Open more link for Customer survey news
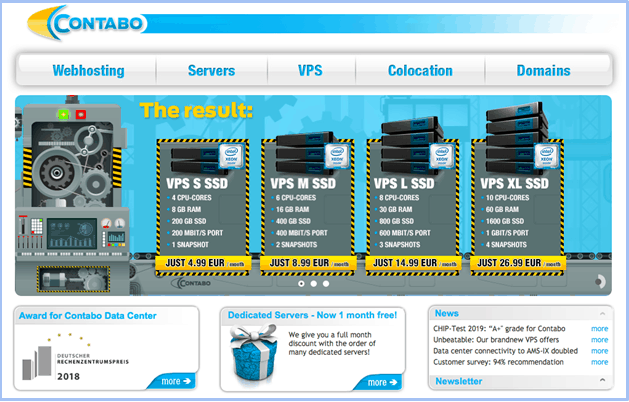 click(599, 362)
